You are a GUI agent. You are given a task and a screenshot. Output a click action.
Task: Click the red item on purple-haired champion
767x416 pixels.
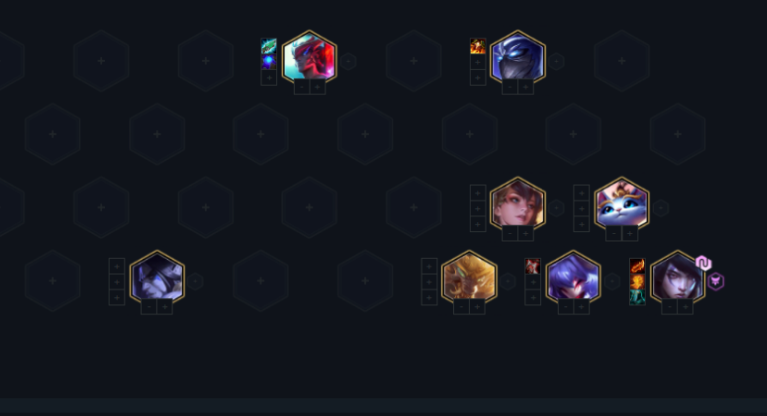click(532, 266)
